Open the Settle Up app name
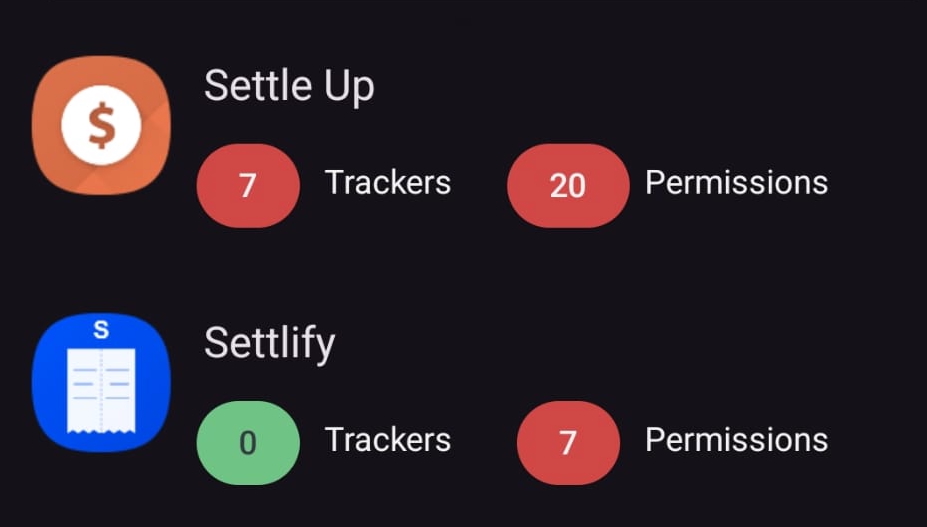 pos(289,87)
